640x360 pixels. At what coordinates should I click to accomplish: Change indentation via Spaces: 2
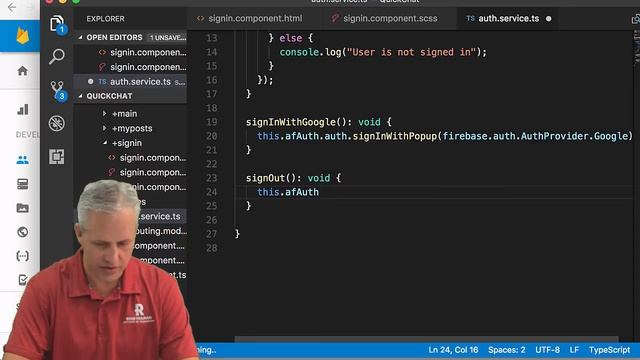(507, 350)
